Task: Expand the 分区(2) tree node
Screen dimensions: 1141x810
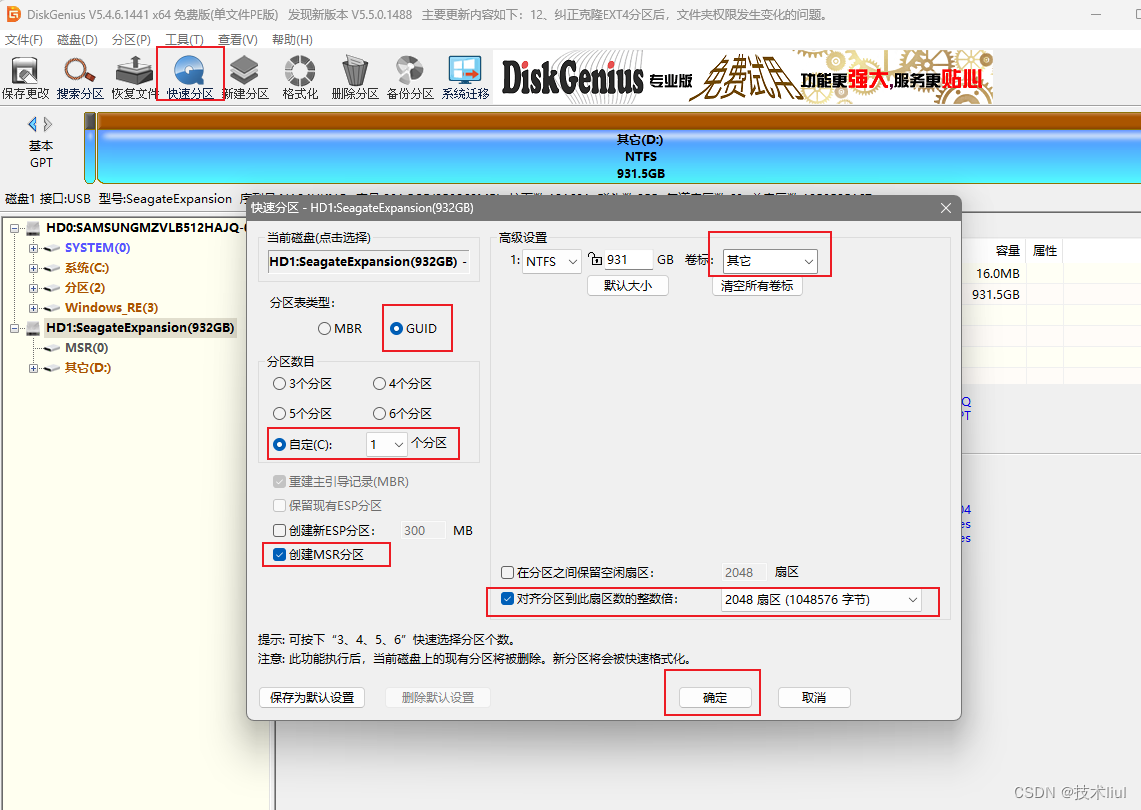Action: 33,288
